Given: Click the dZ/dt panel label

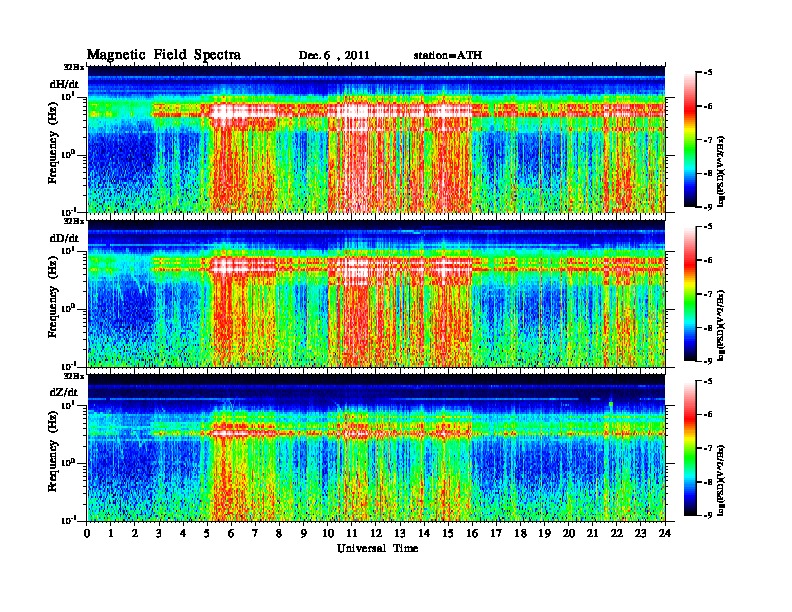Looking at the screenshot, I should [x=64, y=392].
